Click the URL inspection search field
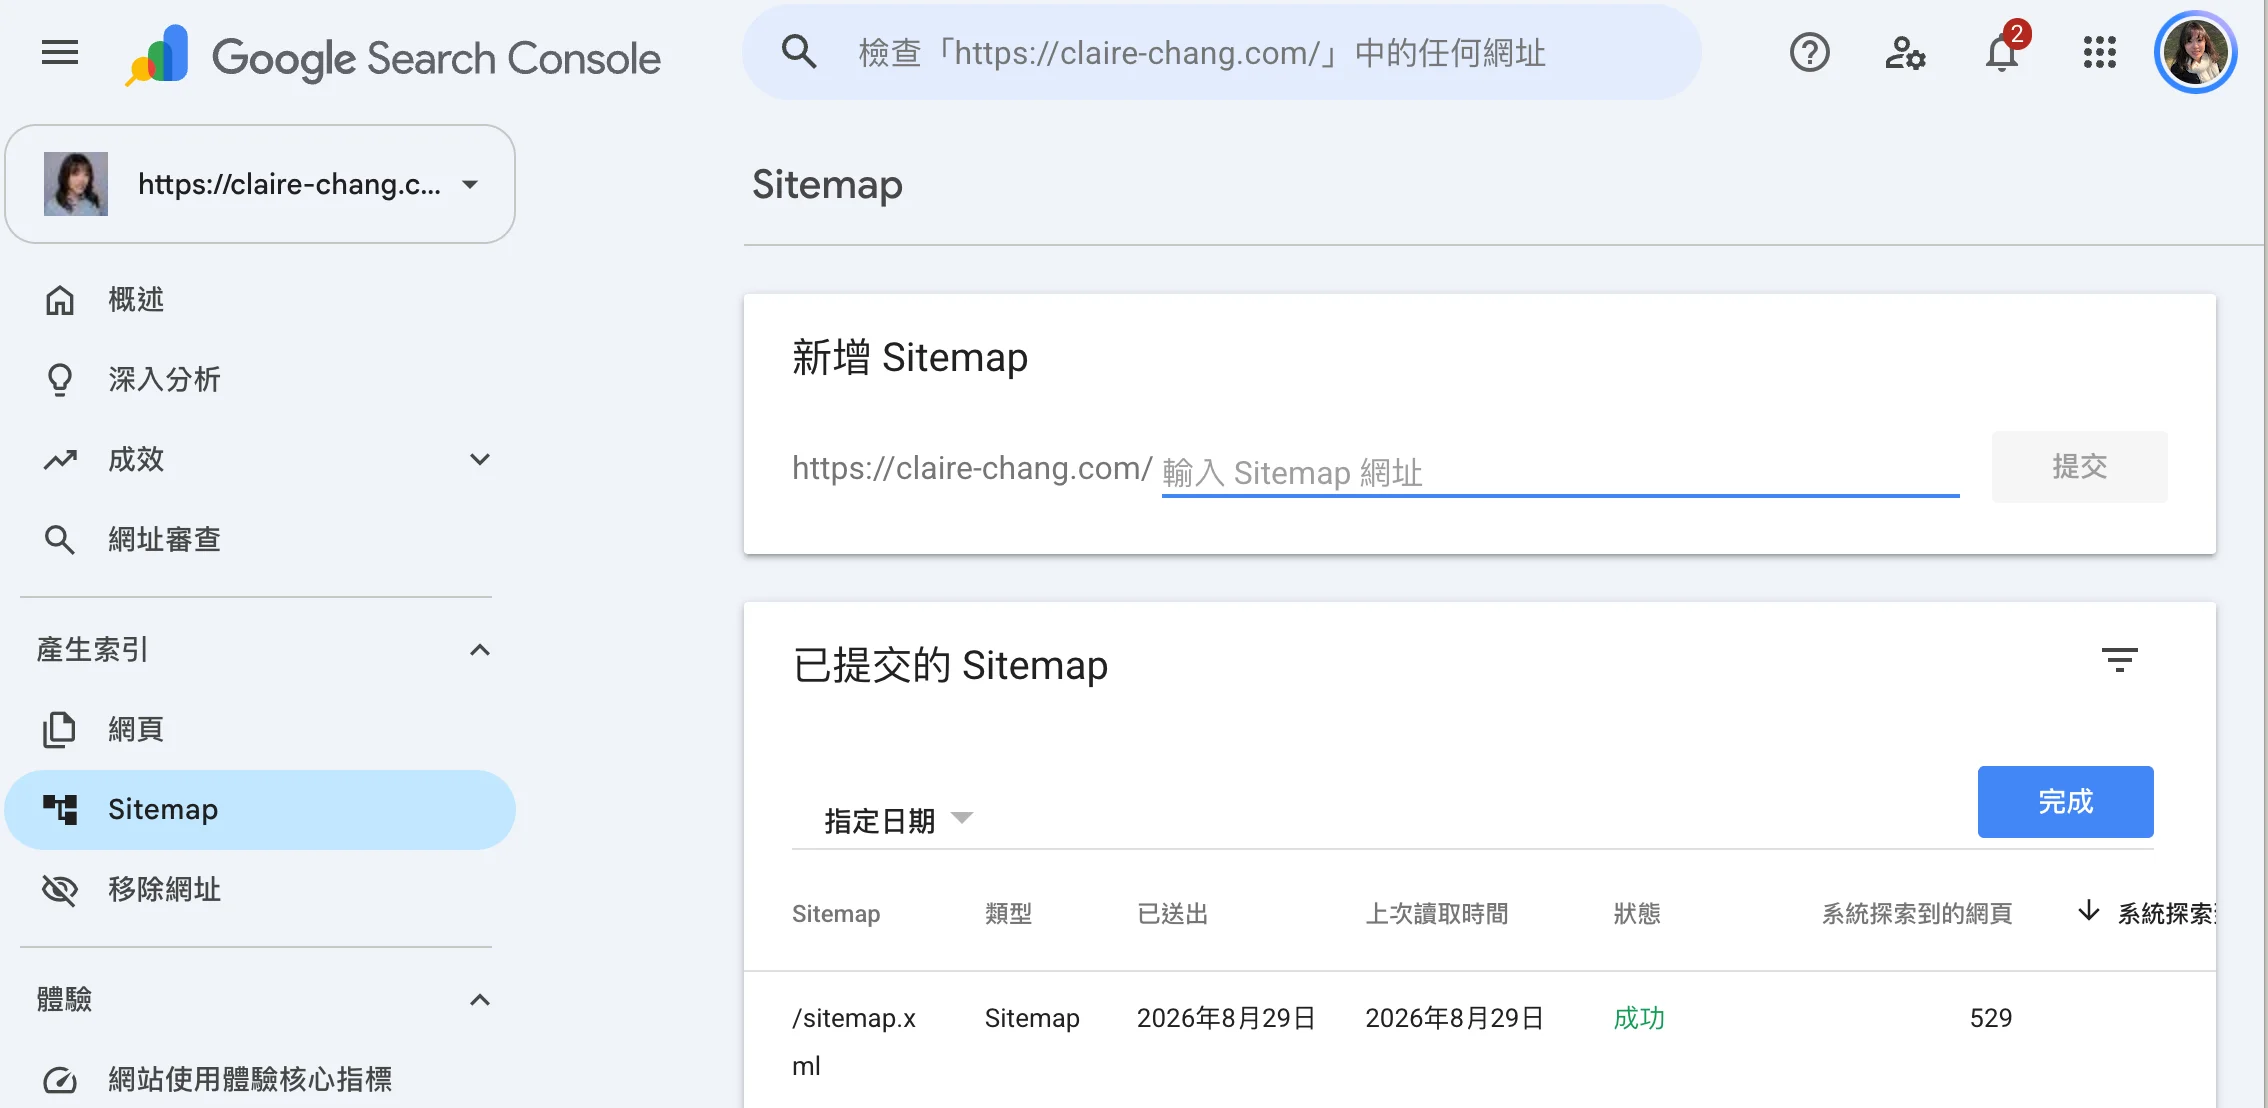2268x1108 pixels. point(1222,52)
